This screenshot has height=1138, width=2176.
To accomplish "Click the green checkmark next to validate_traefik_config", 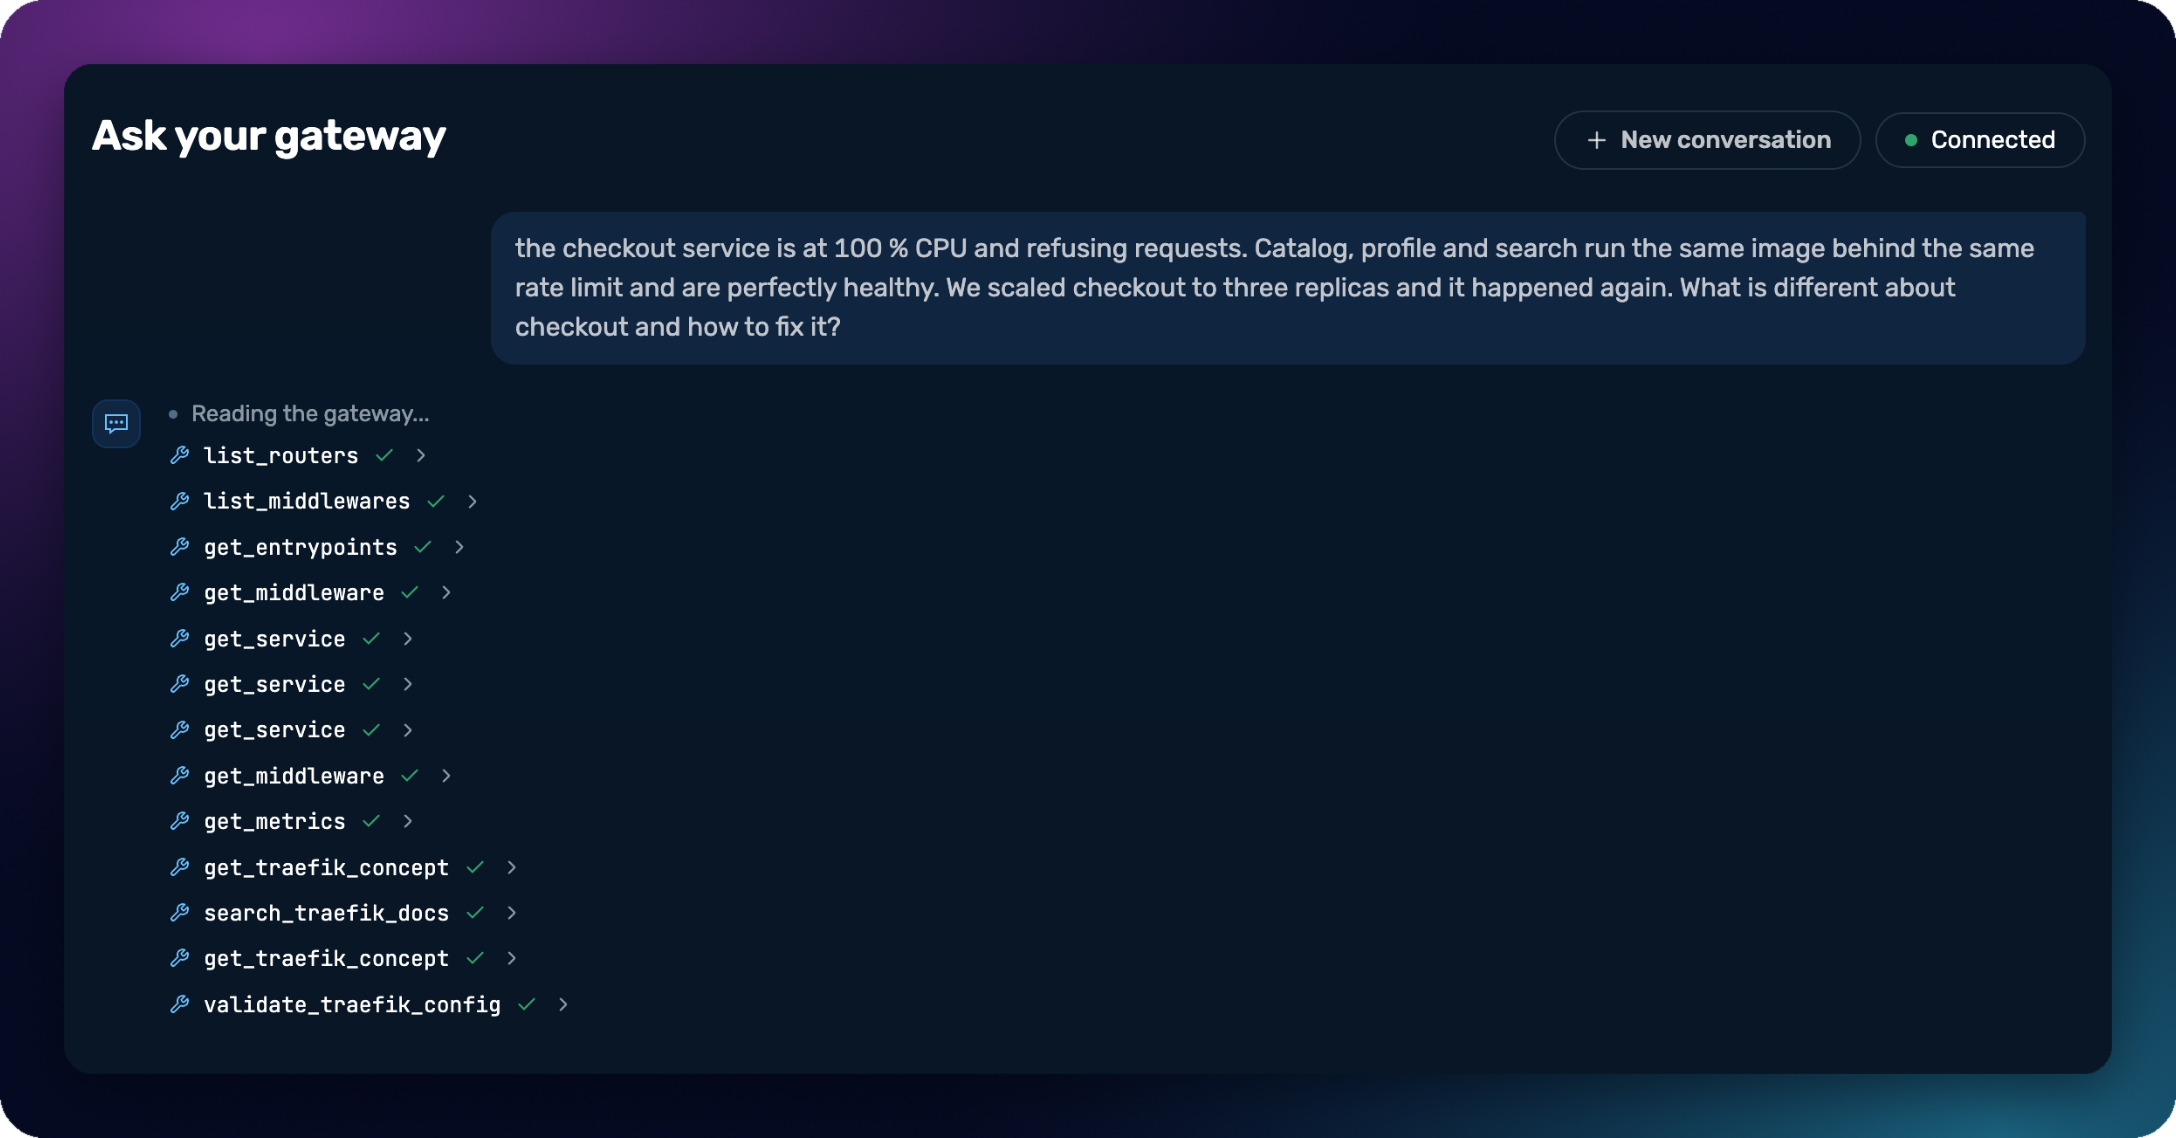I will (x=527, y=1004).
